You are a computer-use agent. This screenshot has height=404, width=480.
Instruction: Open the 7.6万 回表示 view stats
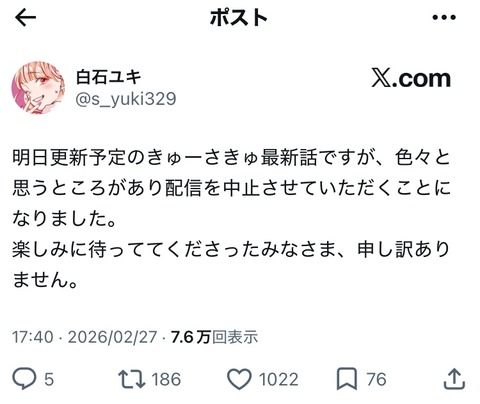[214, 337]
